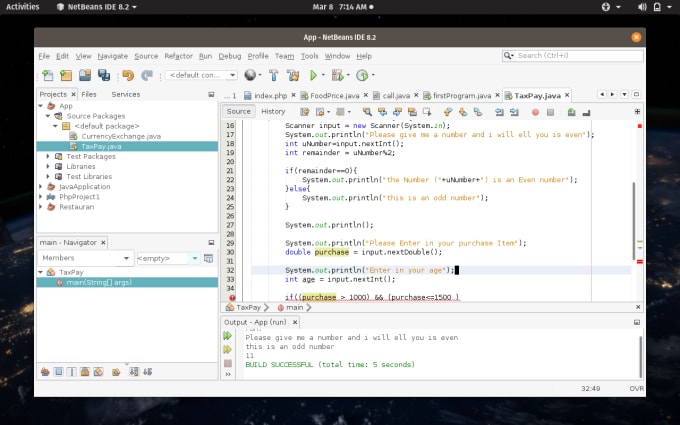Click the editor Find Selection magnifier icon

(367, 112)
